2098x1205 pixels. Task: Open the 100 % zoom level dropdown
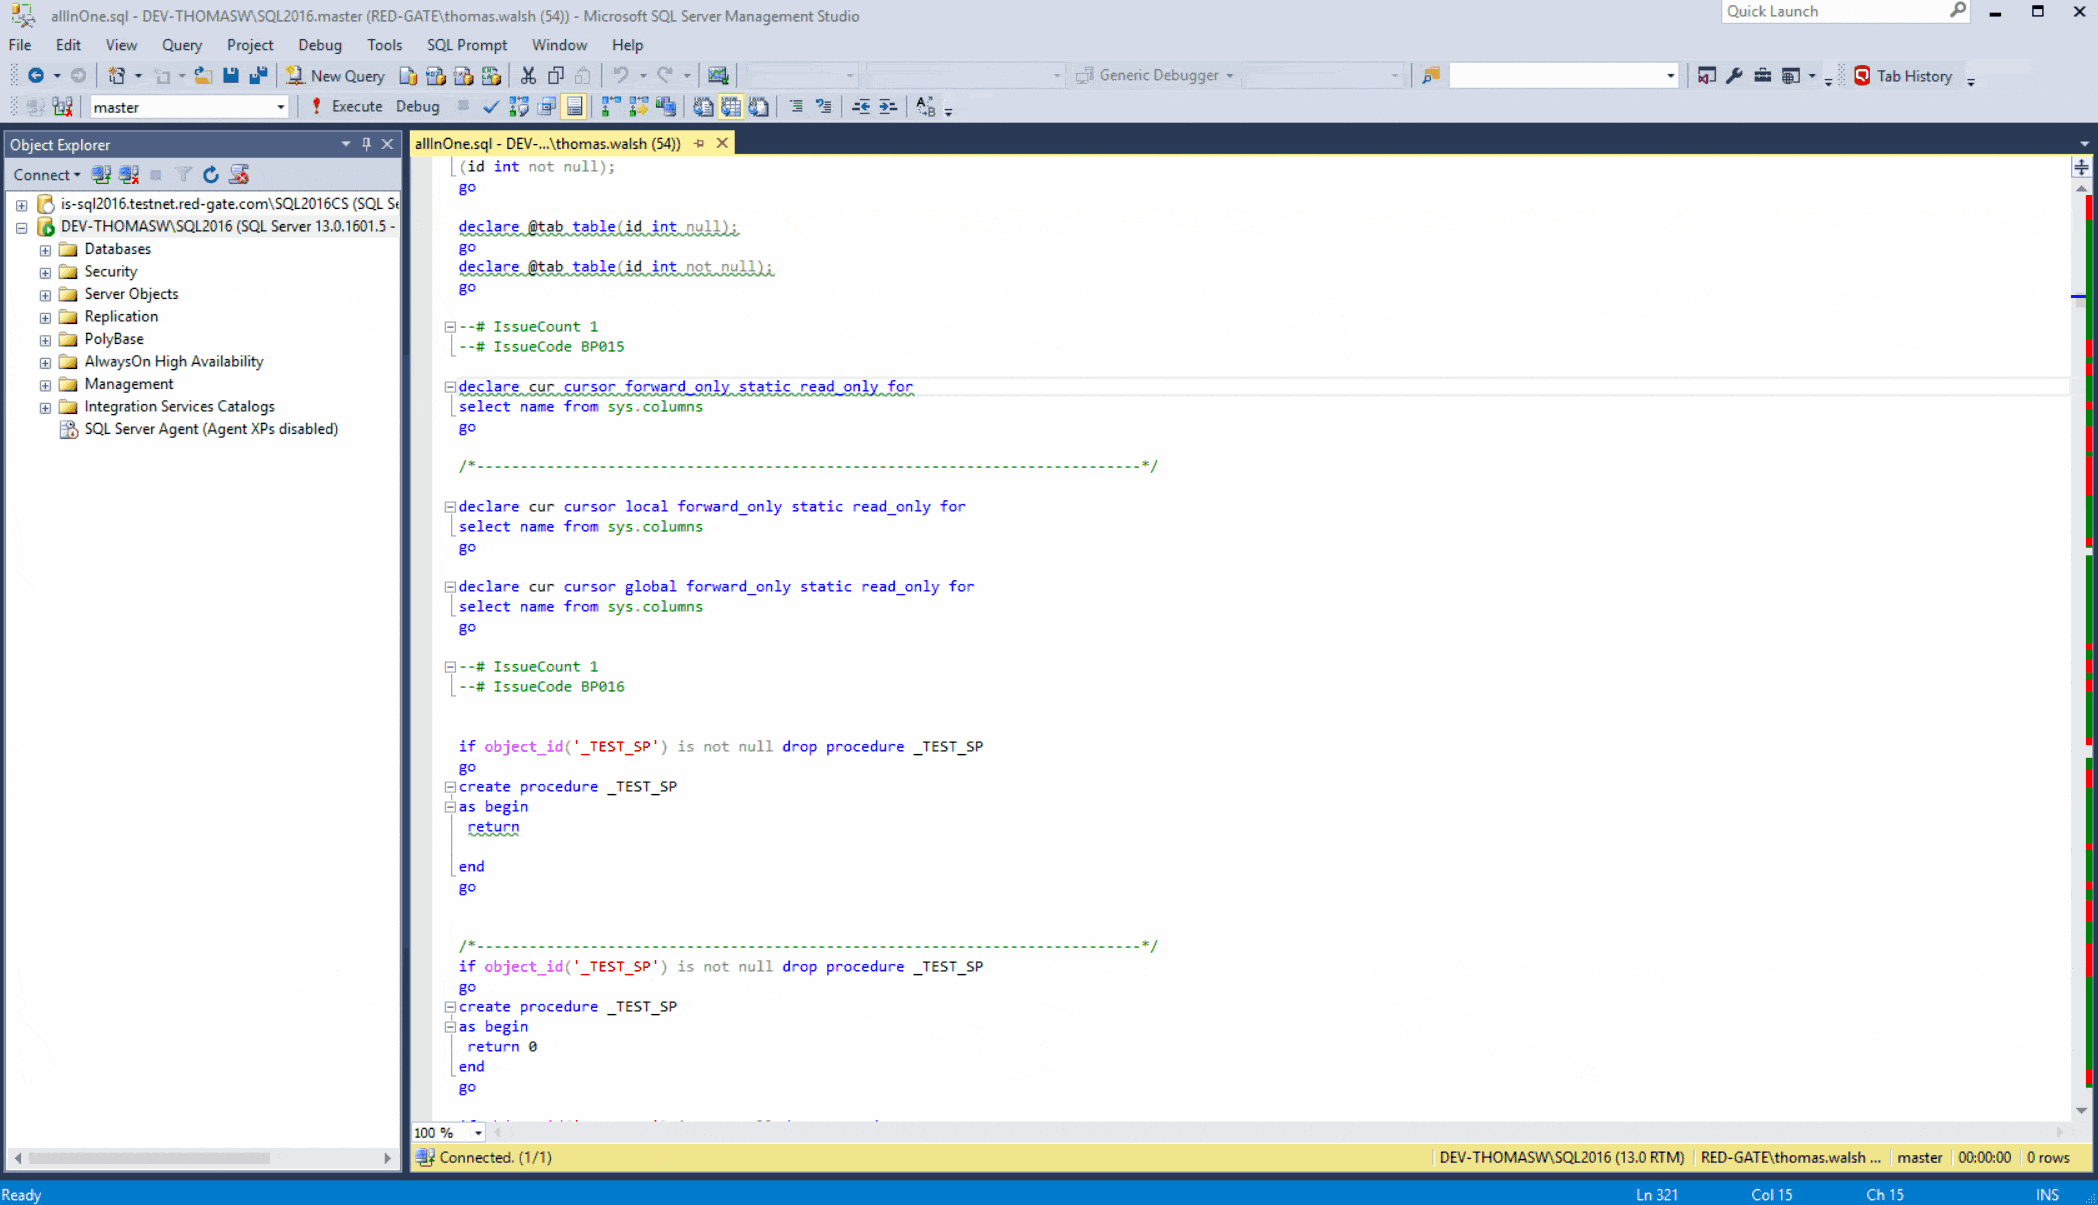pyautogui.click(x=478, y=1133)
